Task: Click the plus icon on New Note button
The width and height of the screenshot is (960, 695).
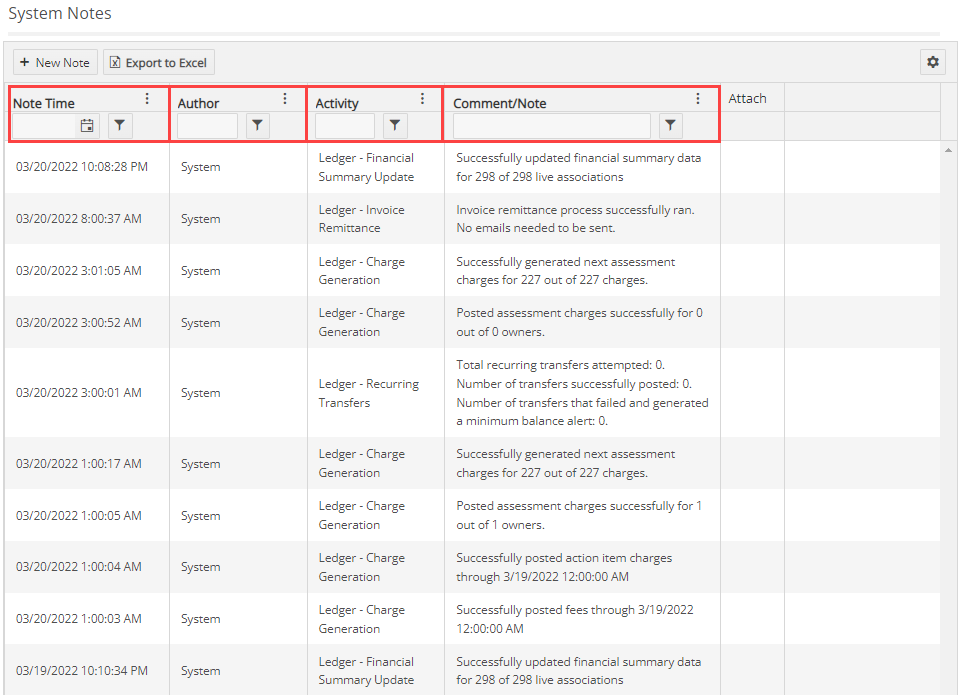Action: pyautogui.click(x=24, y=61)
